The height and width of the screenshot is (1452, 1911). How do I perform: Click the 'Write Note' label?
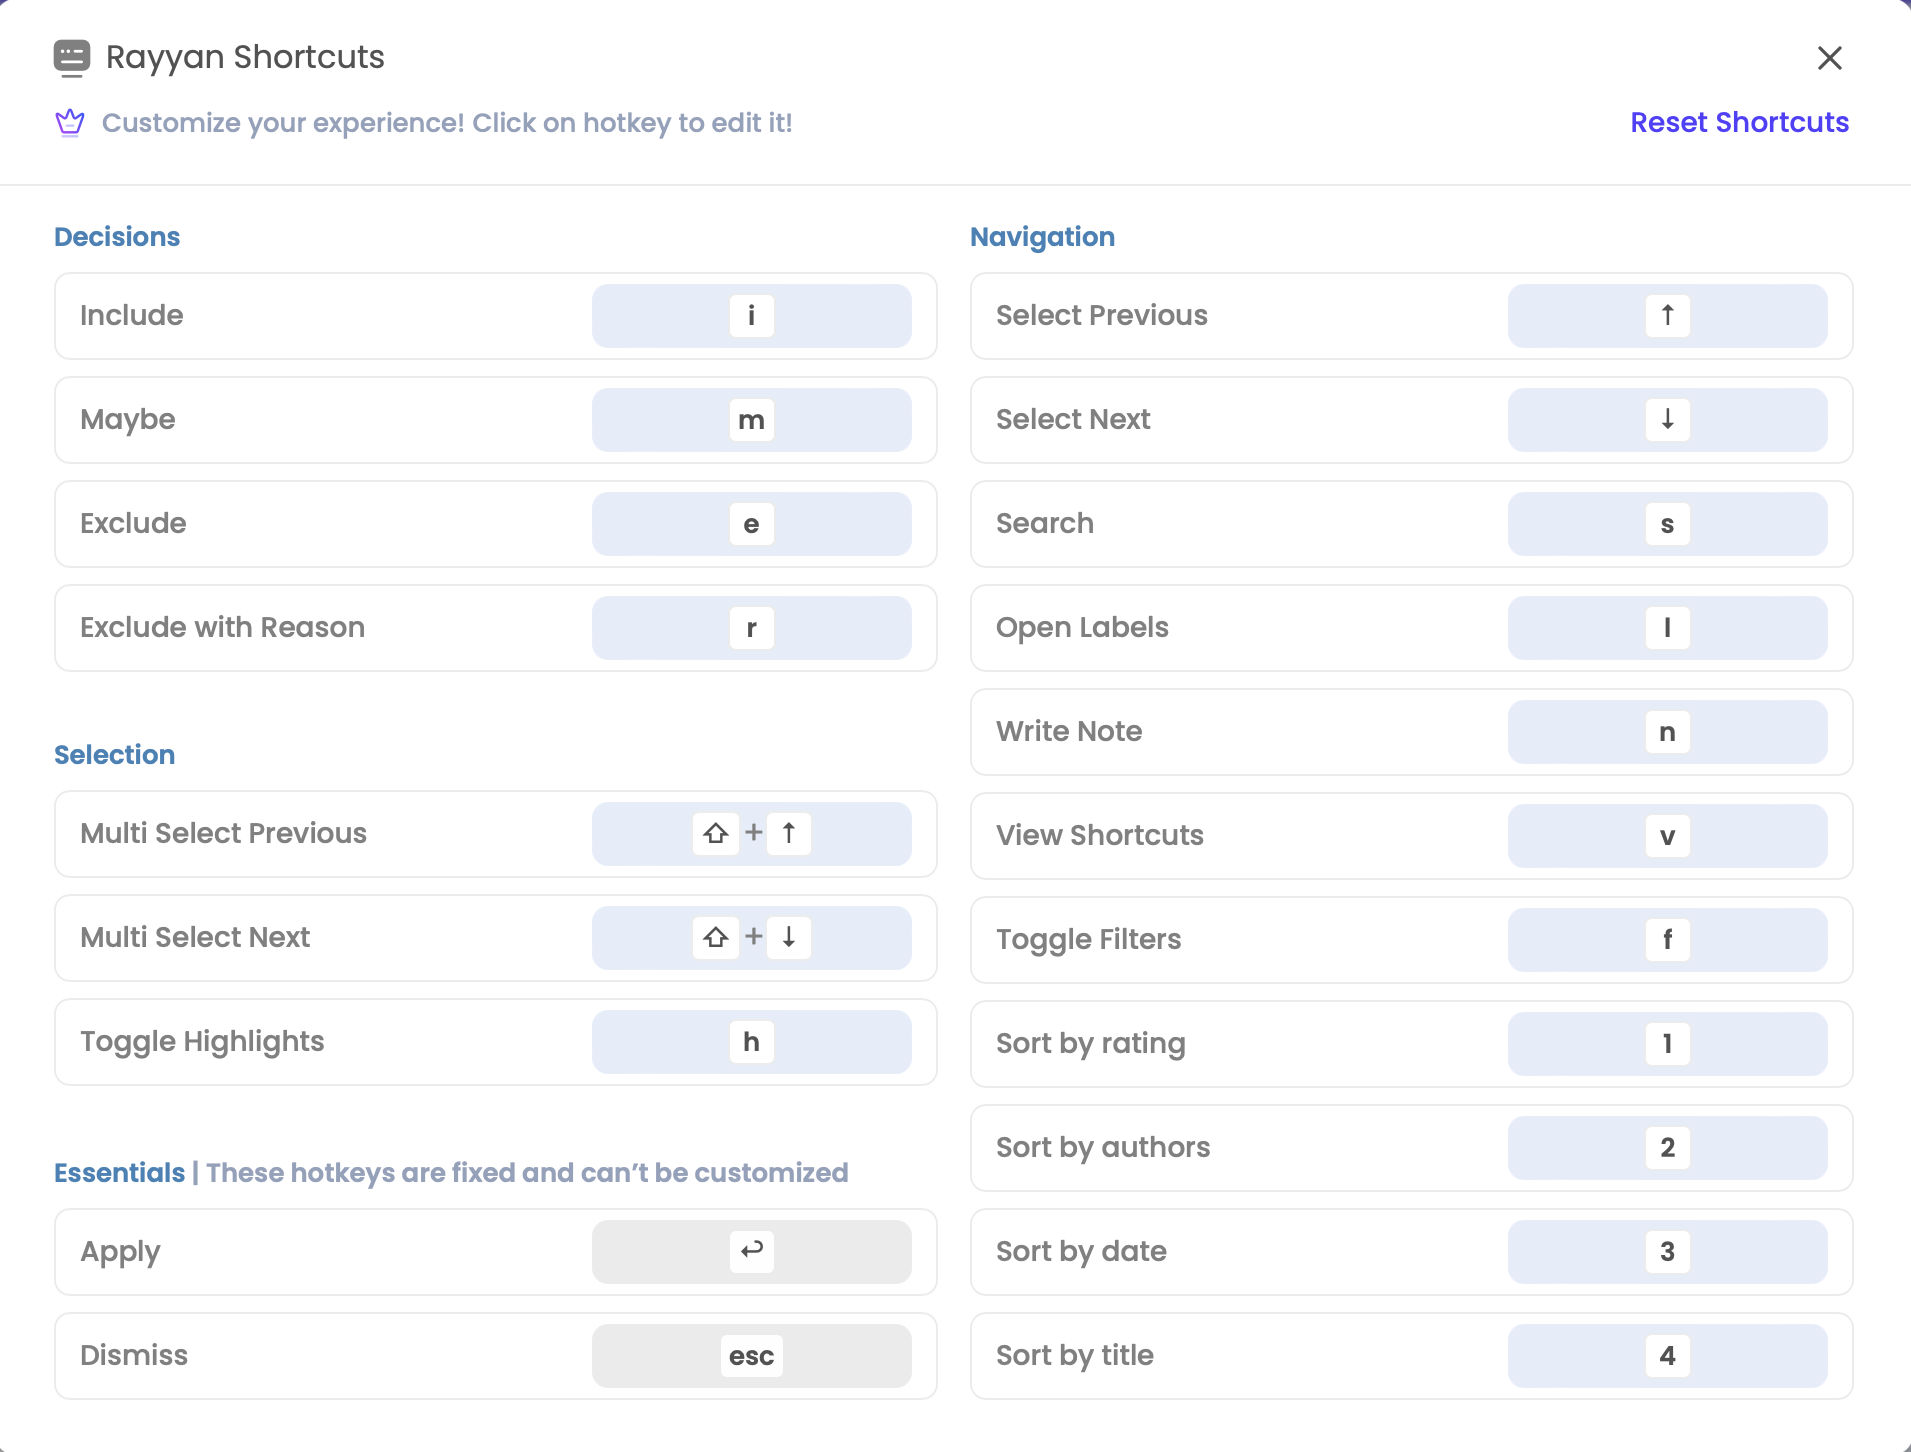1069,732
